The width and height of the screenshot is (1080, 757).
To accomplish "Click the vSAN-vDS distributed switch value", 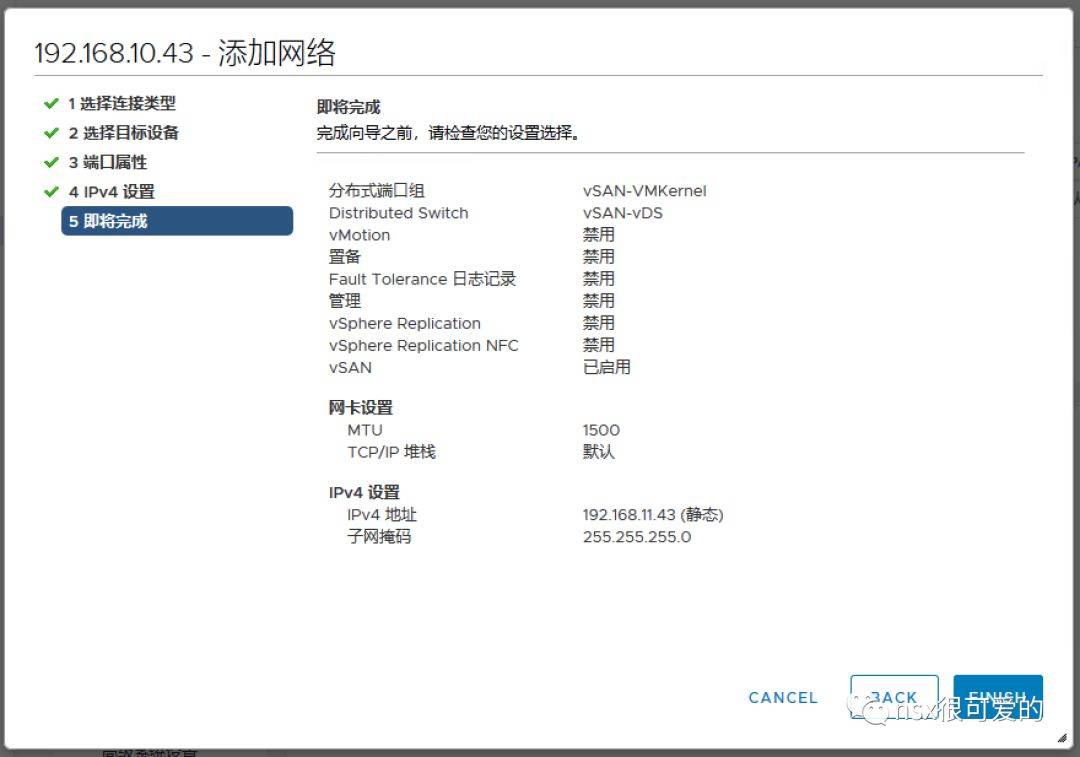I will [622, 213].
